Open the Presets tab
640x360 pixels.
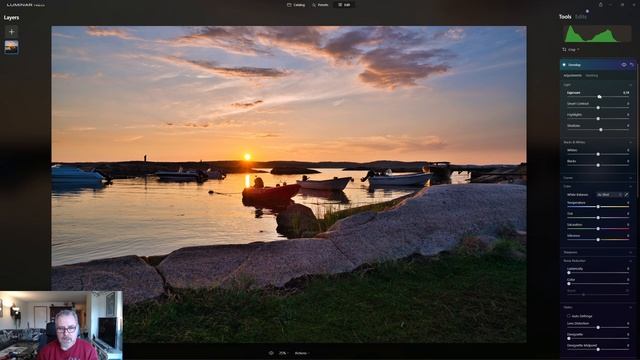coord(320,5)
